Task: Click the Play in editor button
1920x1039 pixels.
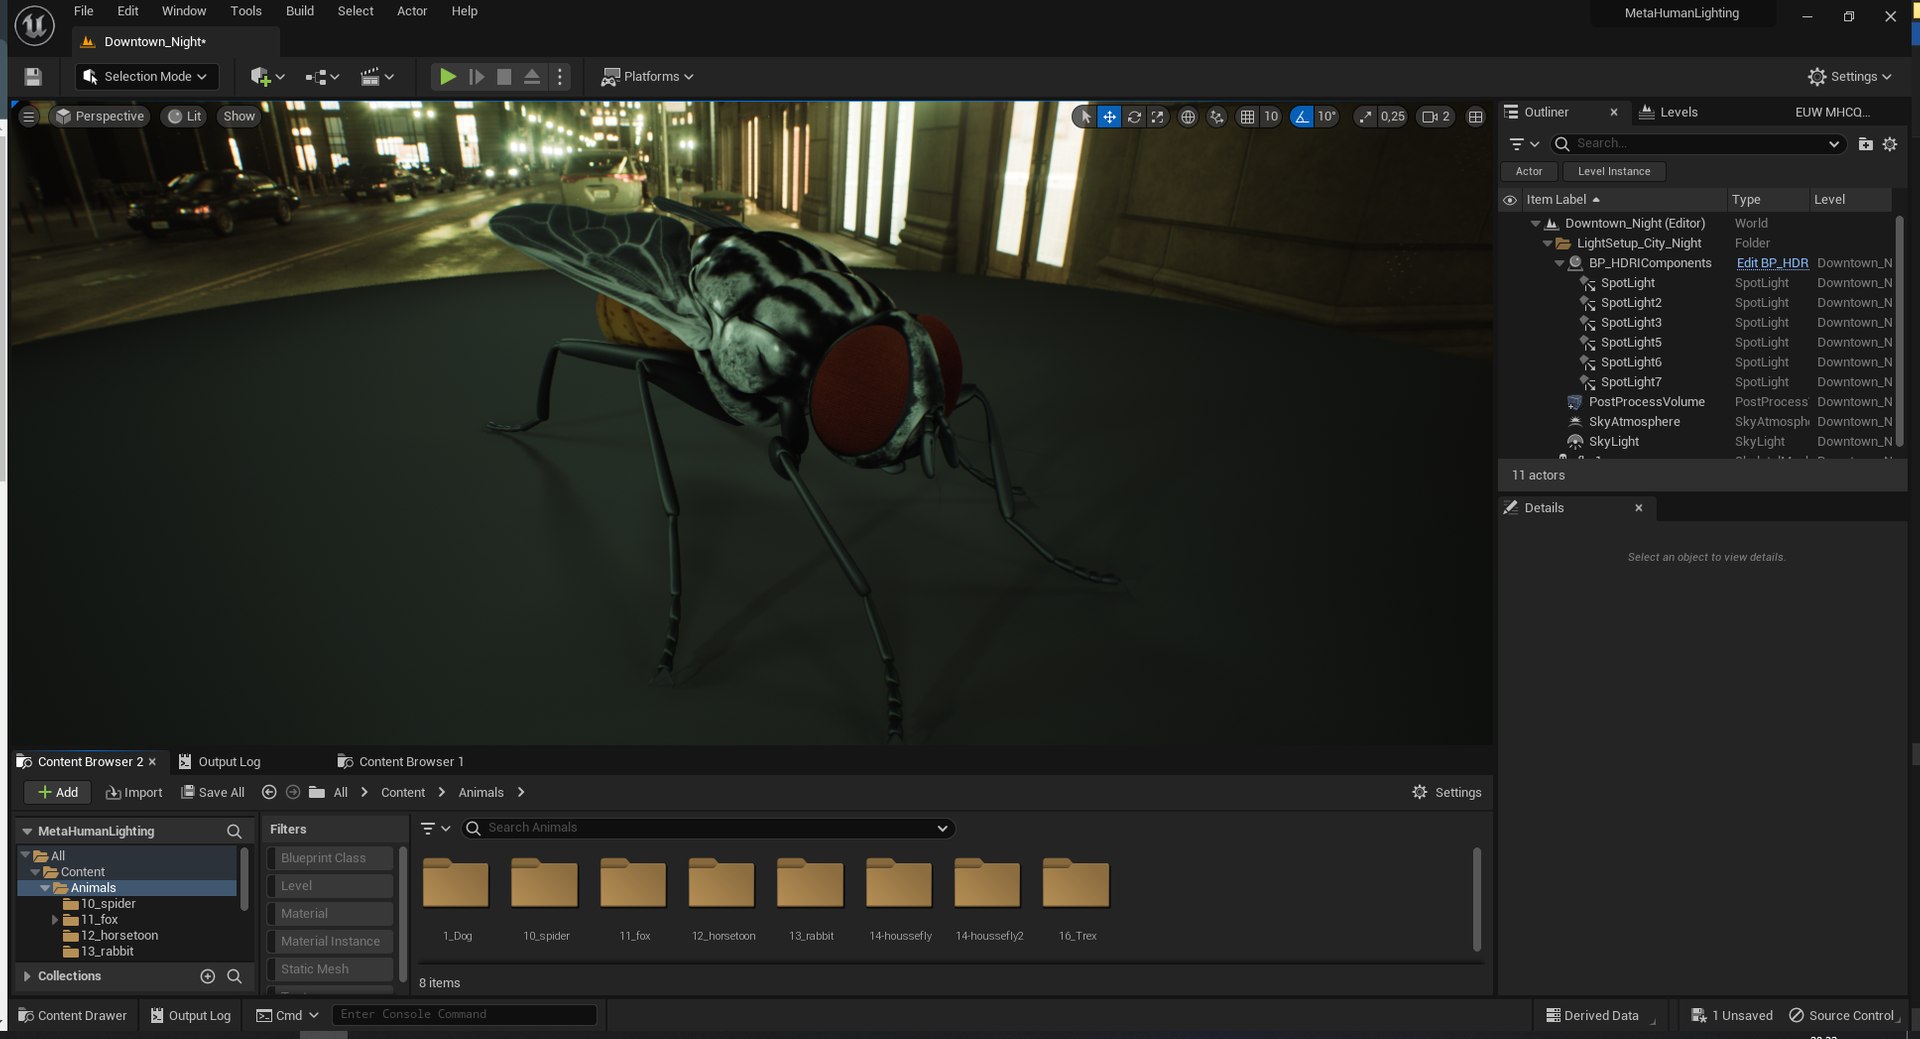Action: (x=447, y=77)
